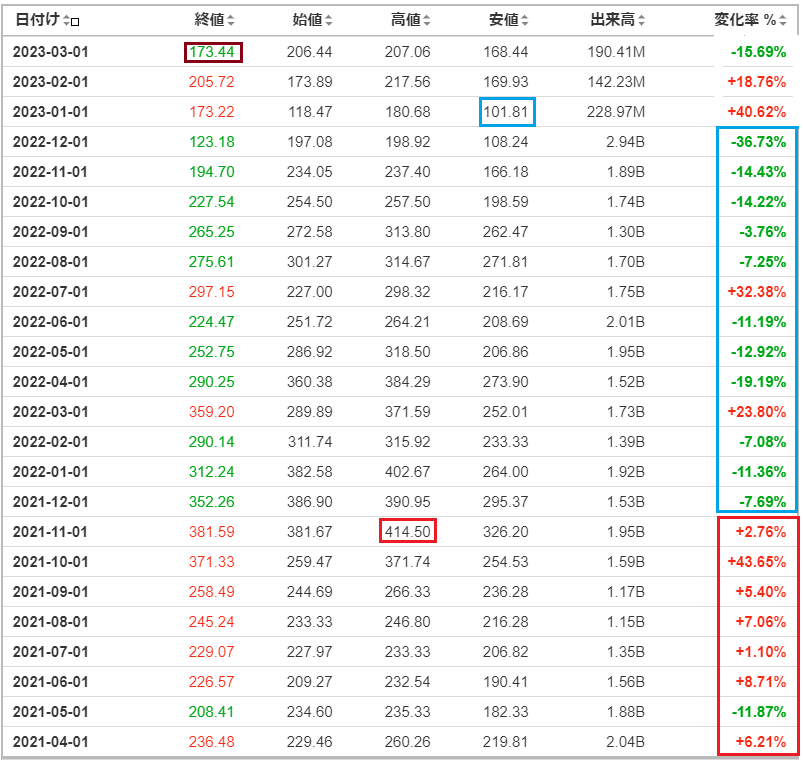Select the low price 101.81
This screenshot has width=803, height=760.
click(x=506, y=112)
